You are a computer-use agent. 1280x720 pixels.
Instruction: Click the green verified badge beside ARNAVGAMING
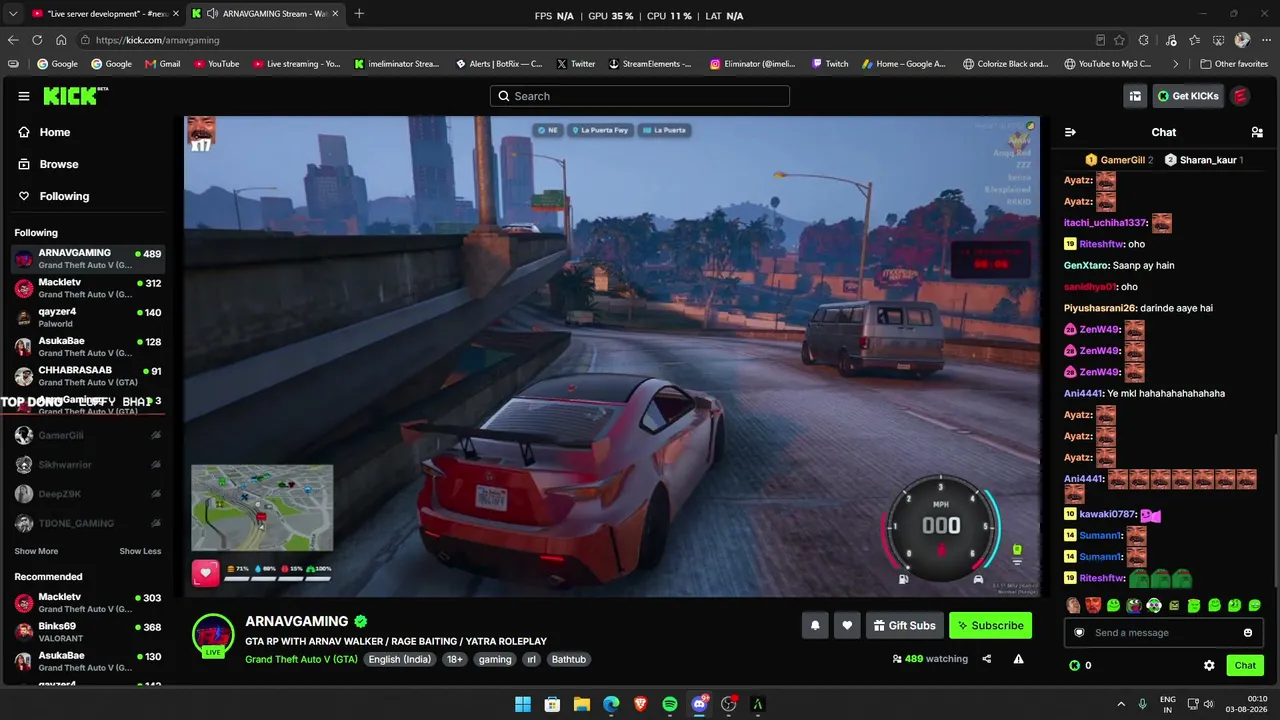(x=361, y=621)
